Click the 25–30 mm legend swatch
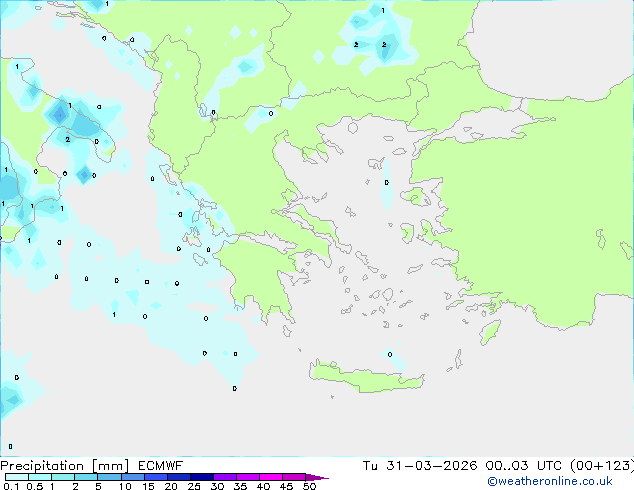634x490 pixels. coord(201,477)
